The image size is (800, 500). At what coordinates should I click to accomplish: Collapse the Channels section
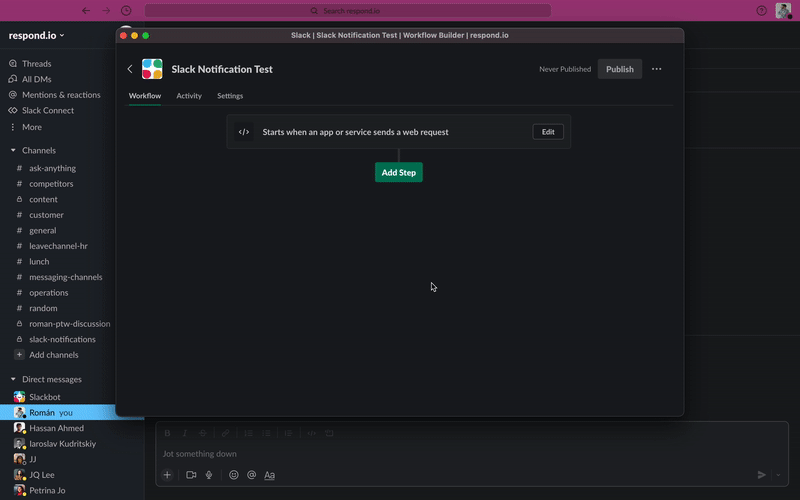(x=13, y=151)
